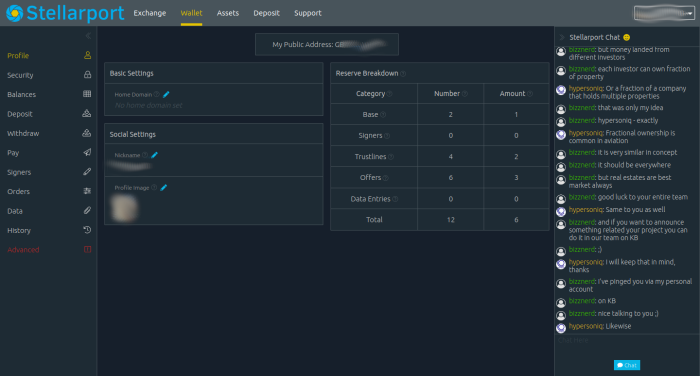This screenshot has width=700, height=376.
Task: Click the Nickname help icon
Action: (145, 155)
